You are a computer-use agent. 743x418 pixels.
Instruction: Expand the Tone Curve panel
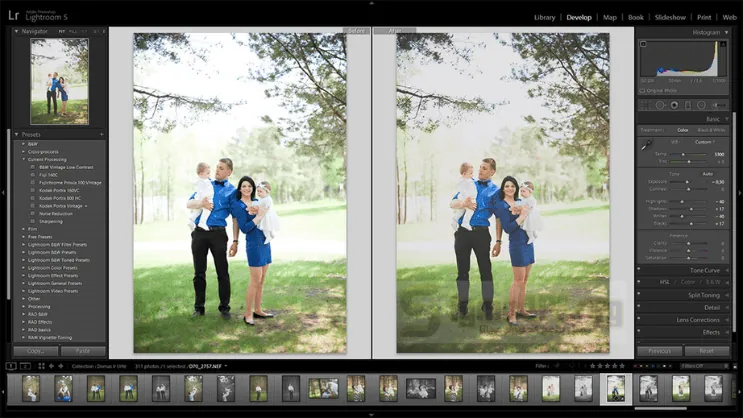(x=727, y=270)
